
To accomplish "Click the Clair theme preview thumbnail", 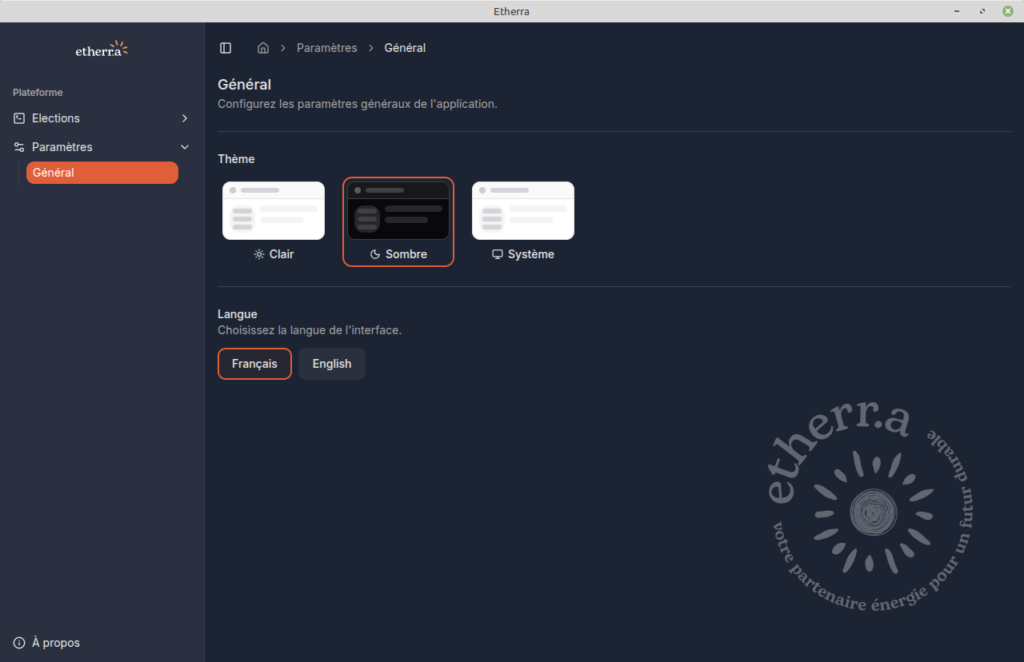I will (273, 211).
